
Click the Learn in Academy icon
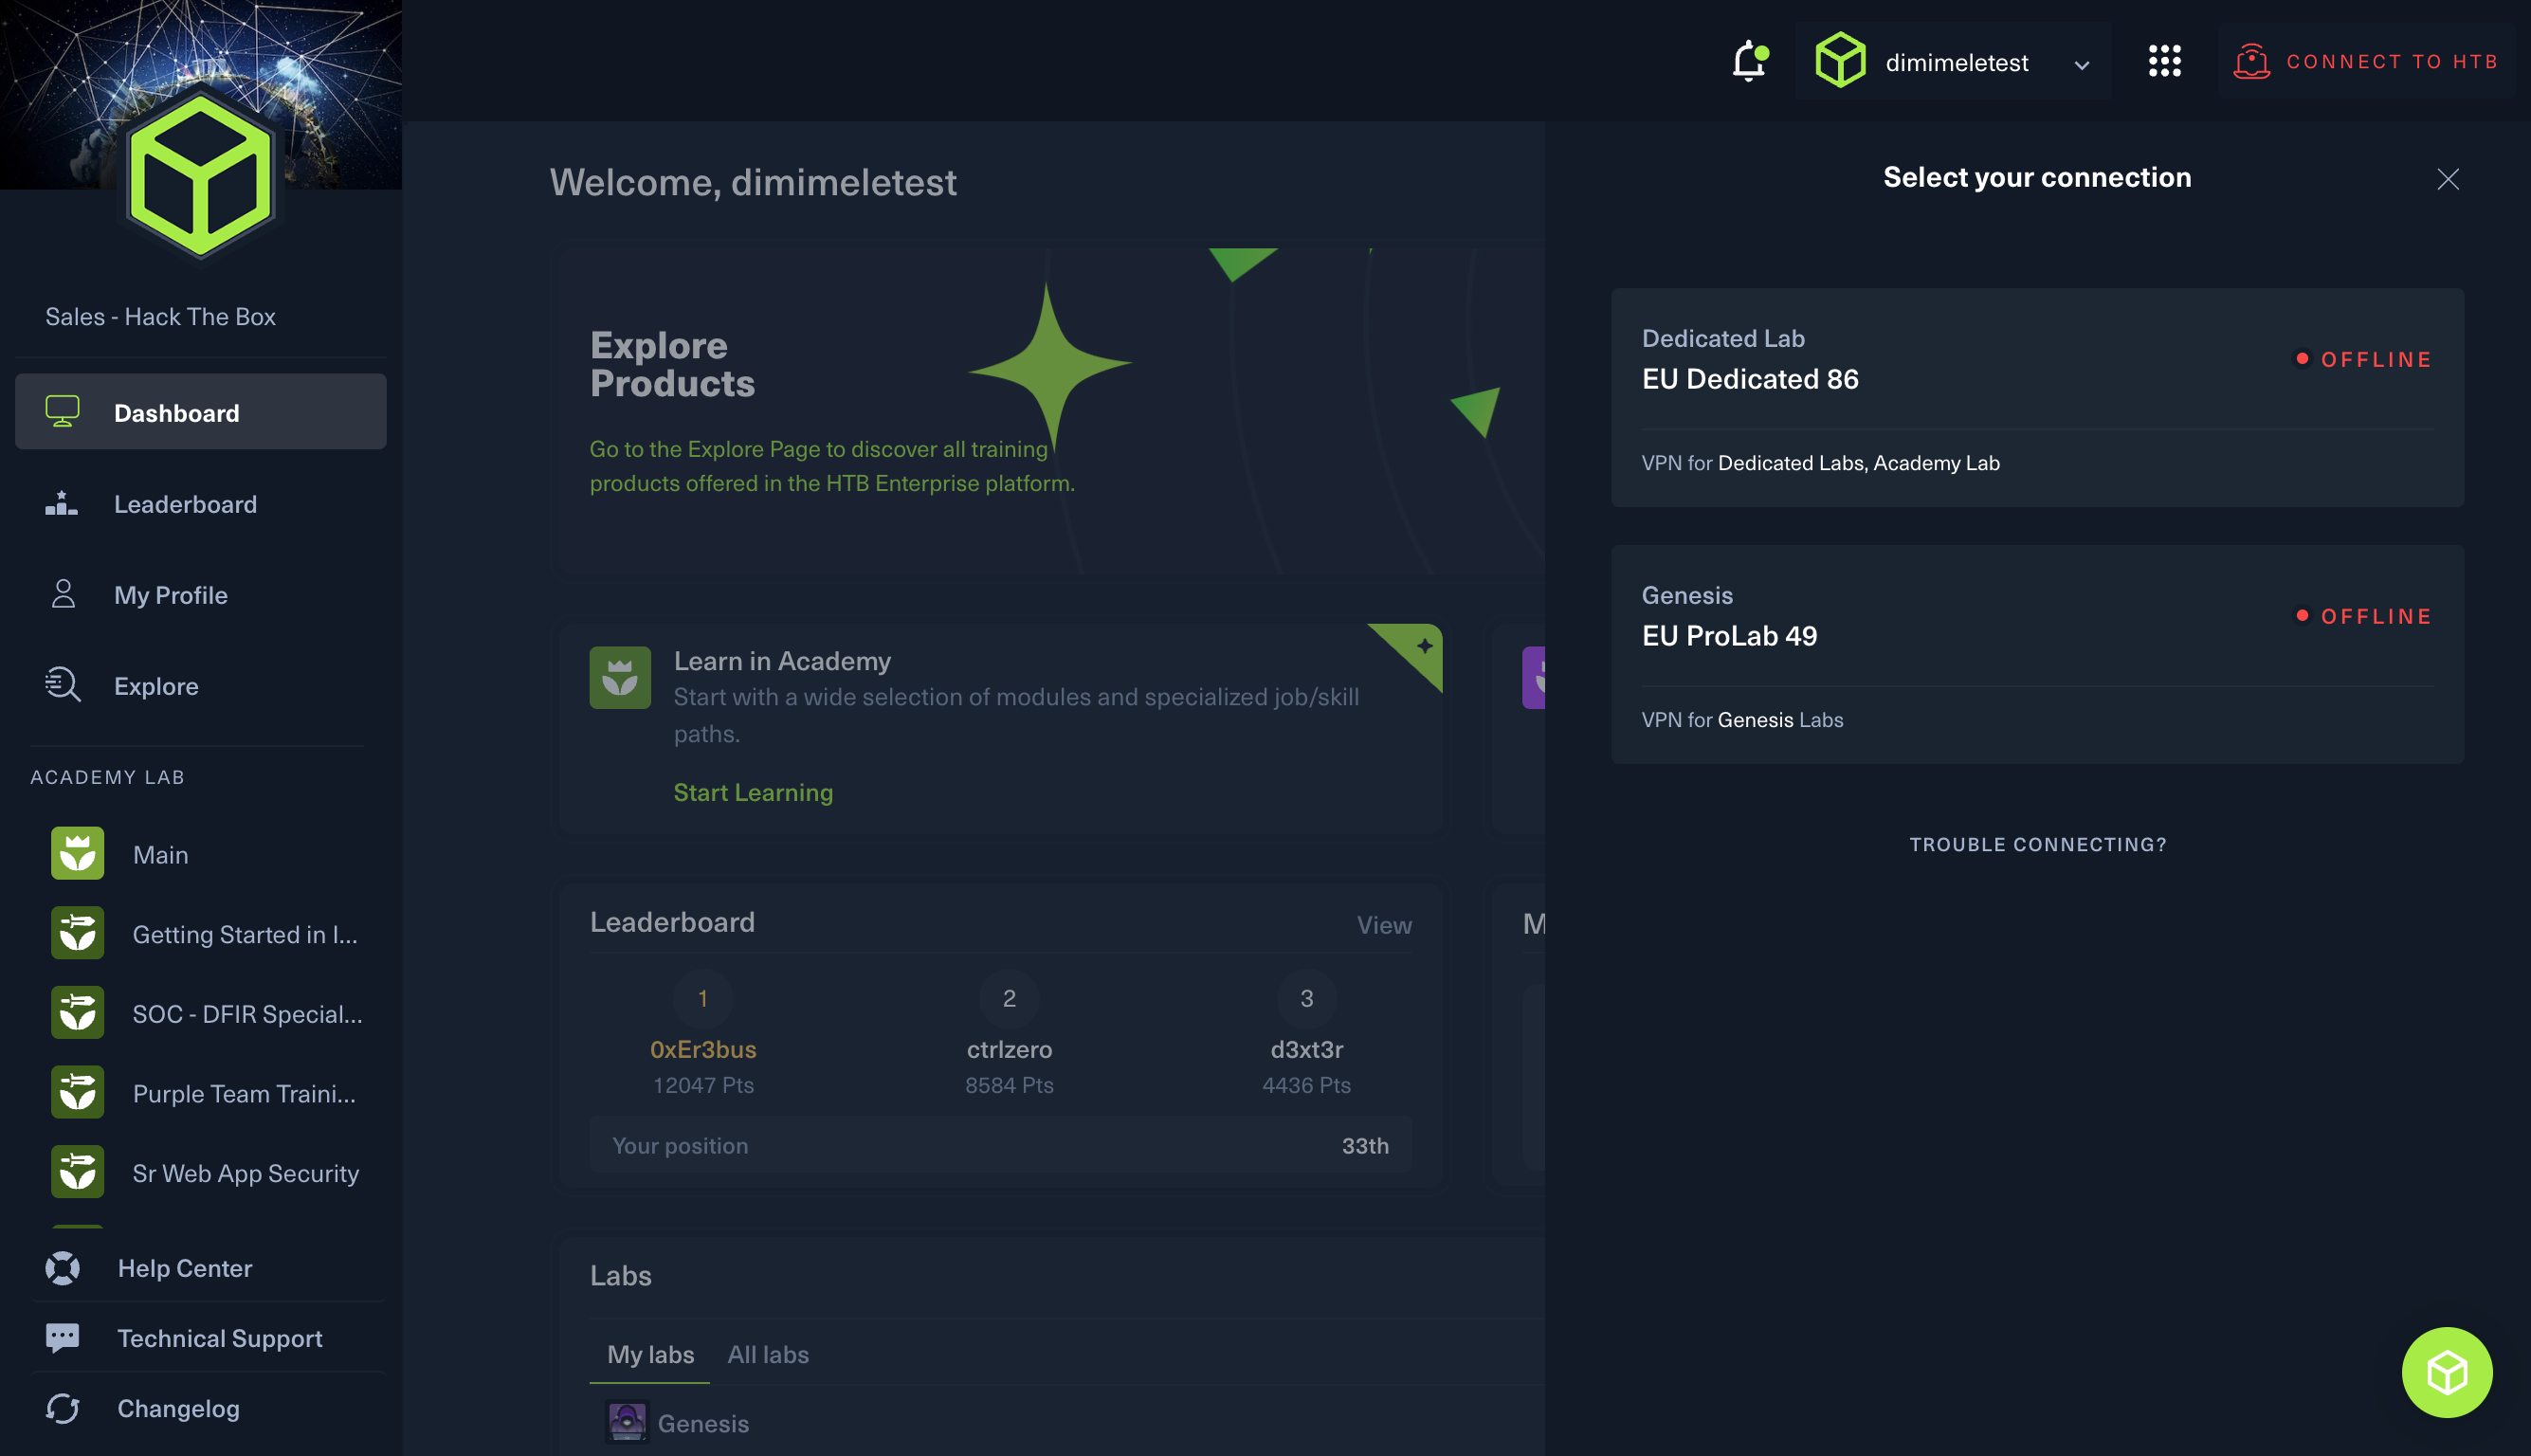point(620,677)
